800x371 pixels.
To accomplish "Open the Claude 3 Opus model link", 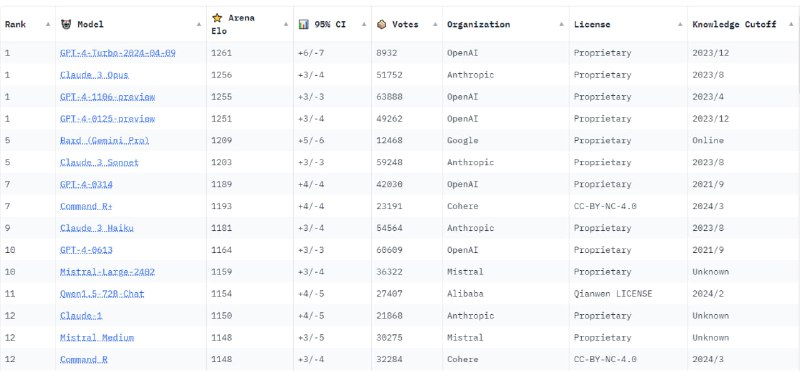I will (x=94, y=75).
